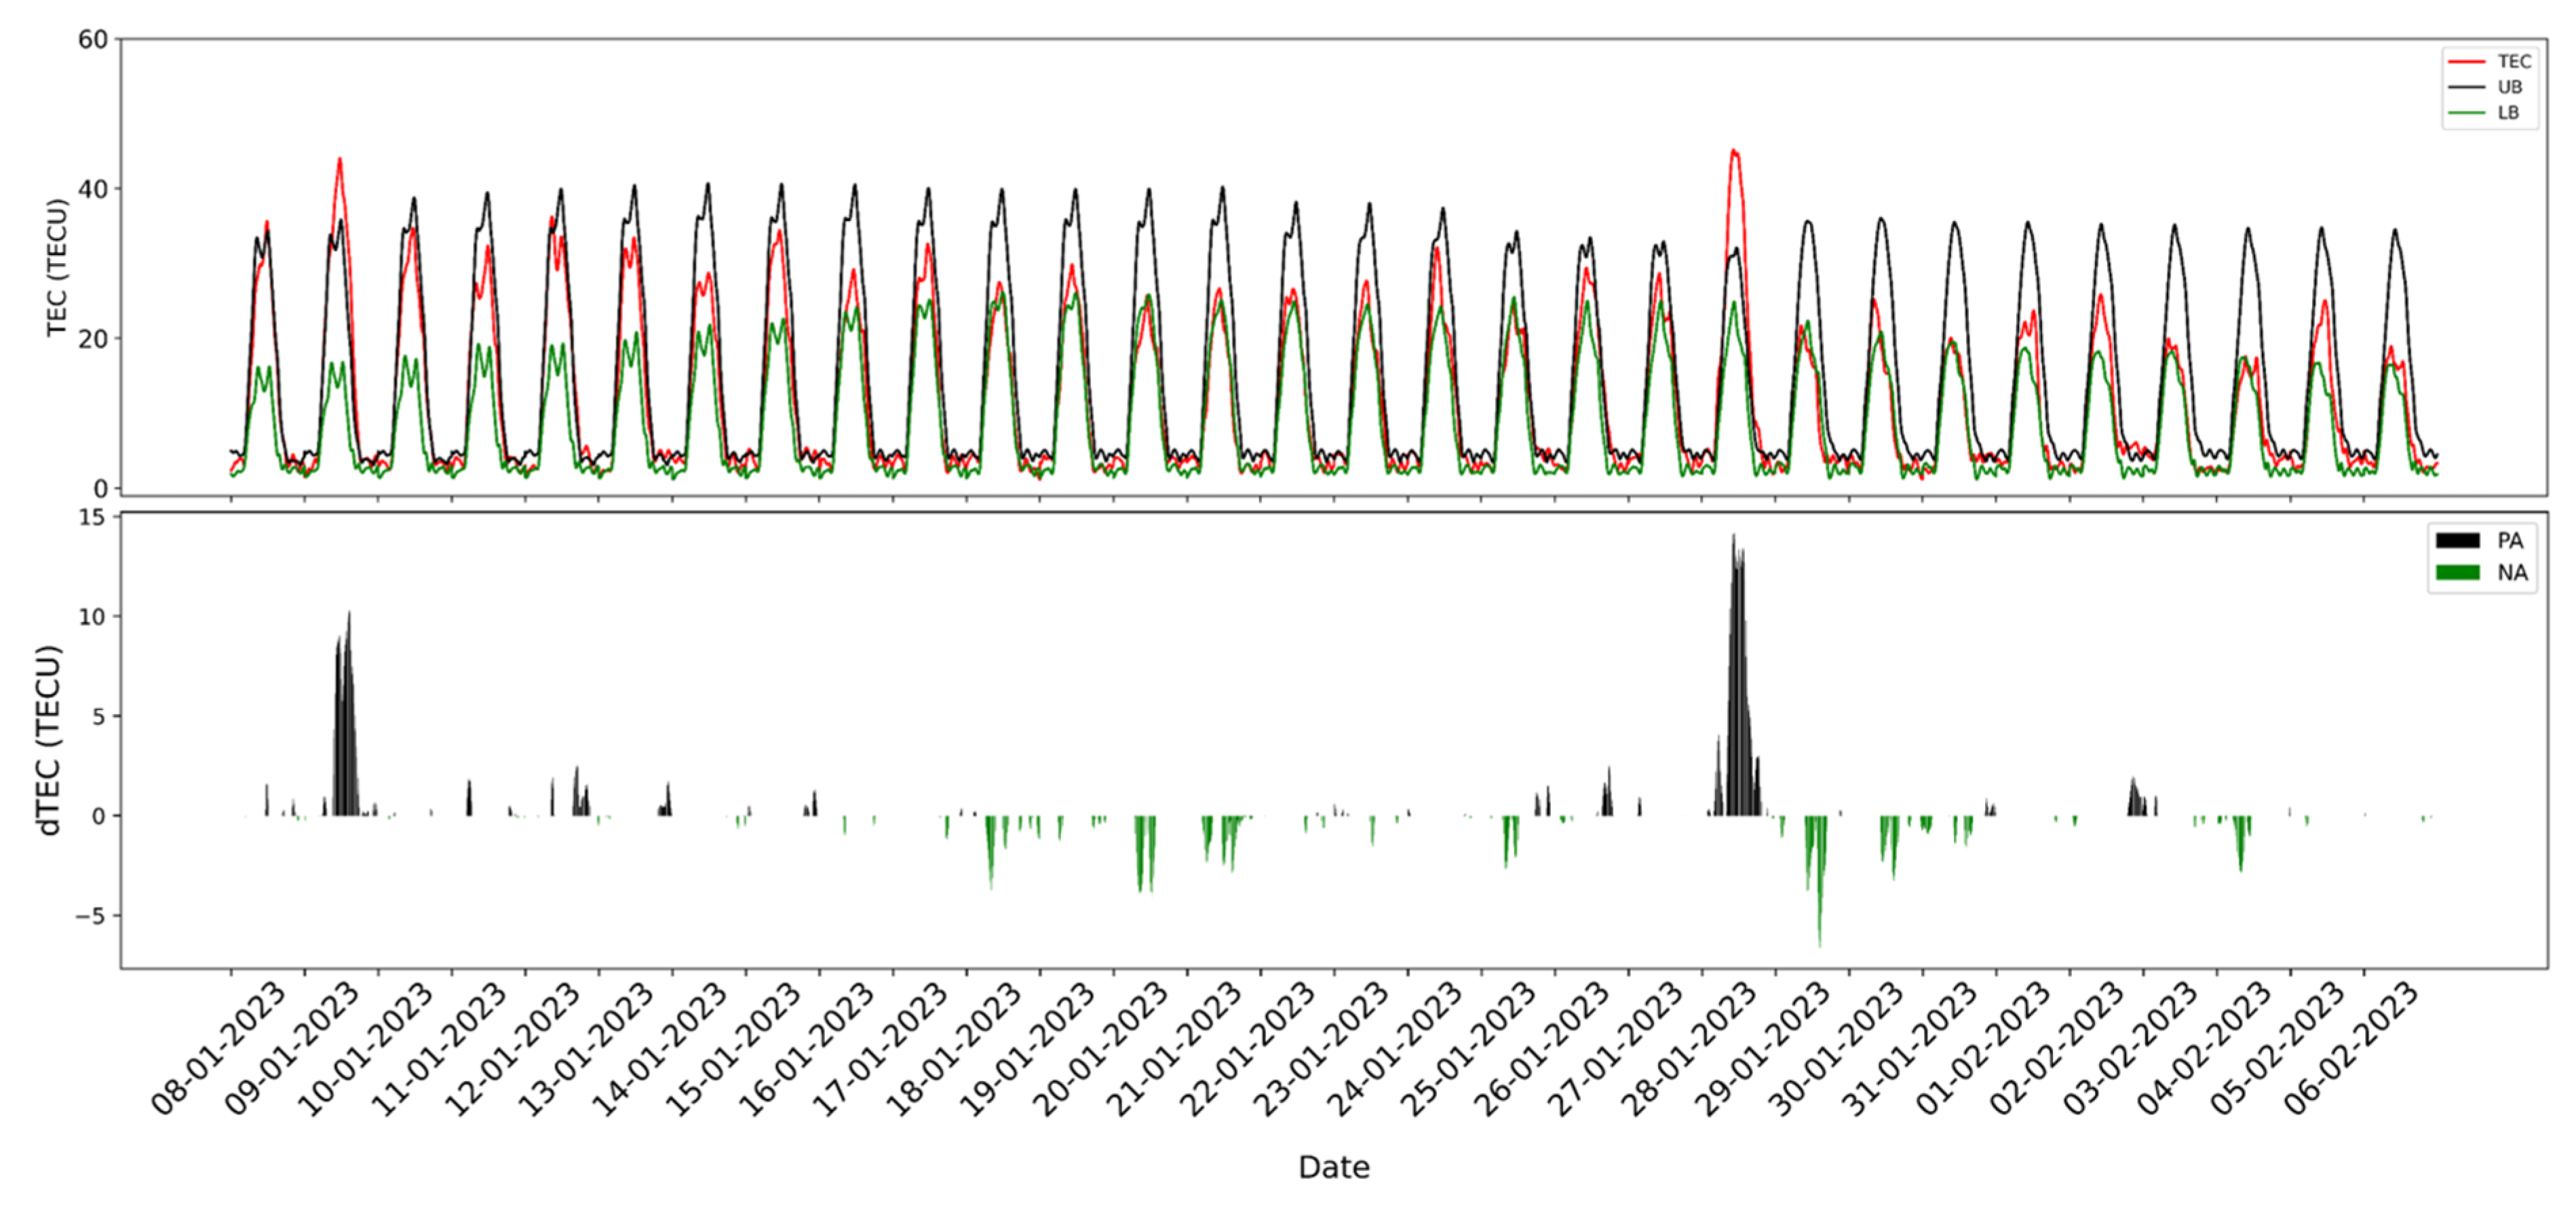Click the 60 tick on the TEC axis
Viewport: 2576px width, 1208px height.
tap(93, 40)
